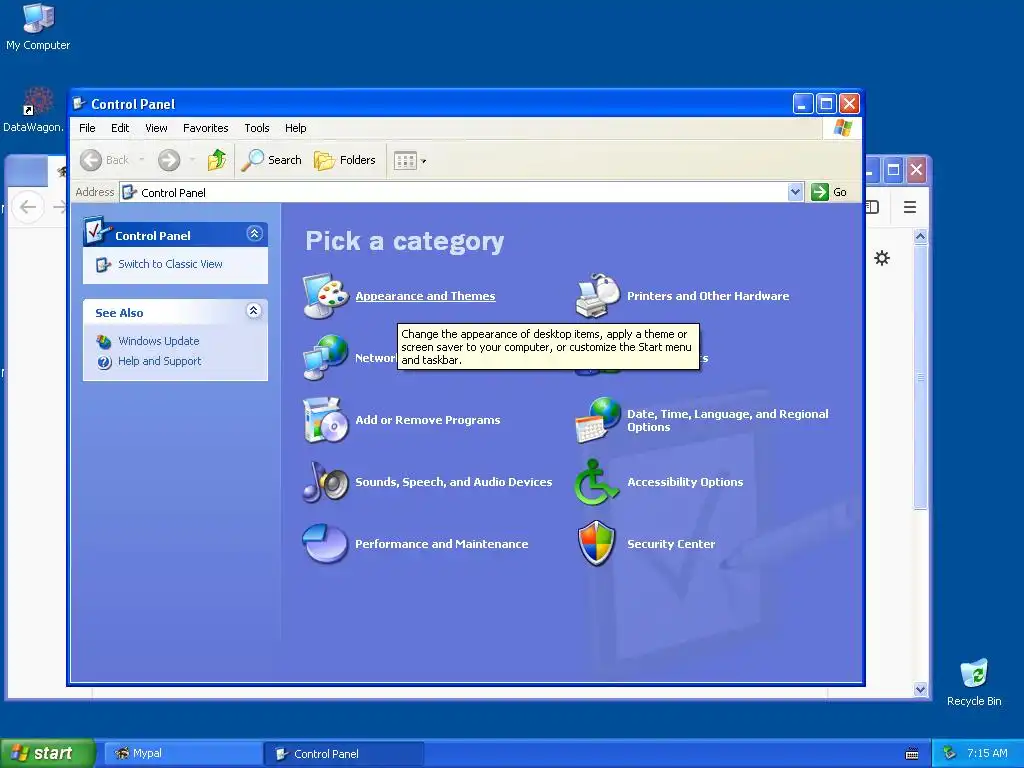Click the network tray icon near clock

coord(949,753)
